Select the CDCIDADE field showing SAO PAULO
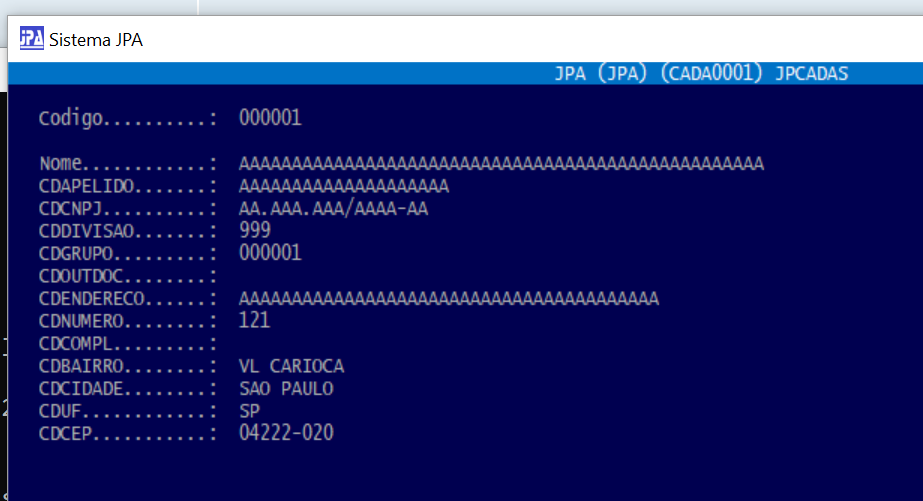 [287, 388]
